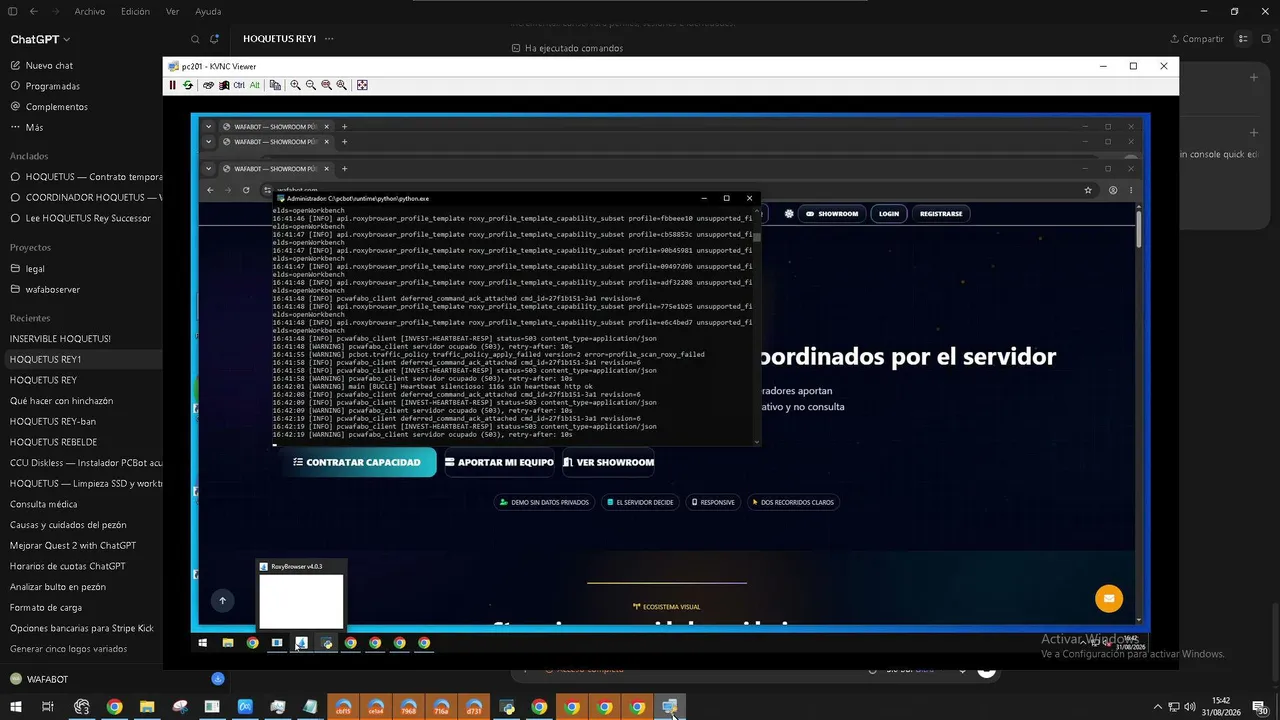Select recent chat INSERVIBLE HOQUETUS!
The height and width of the screenshot is (720, 1280).
tap(82, 339)
